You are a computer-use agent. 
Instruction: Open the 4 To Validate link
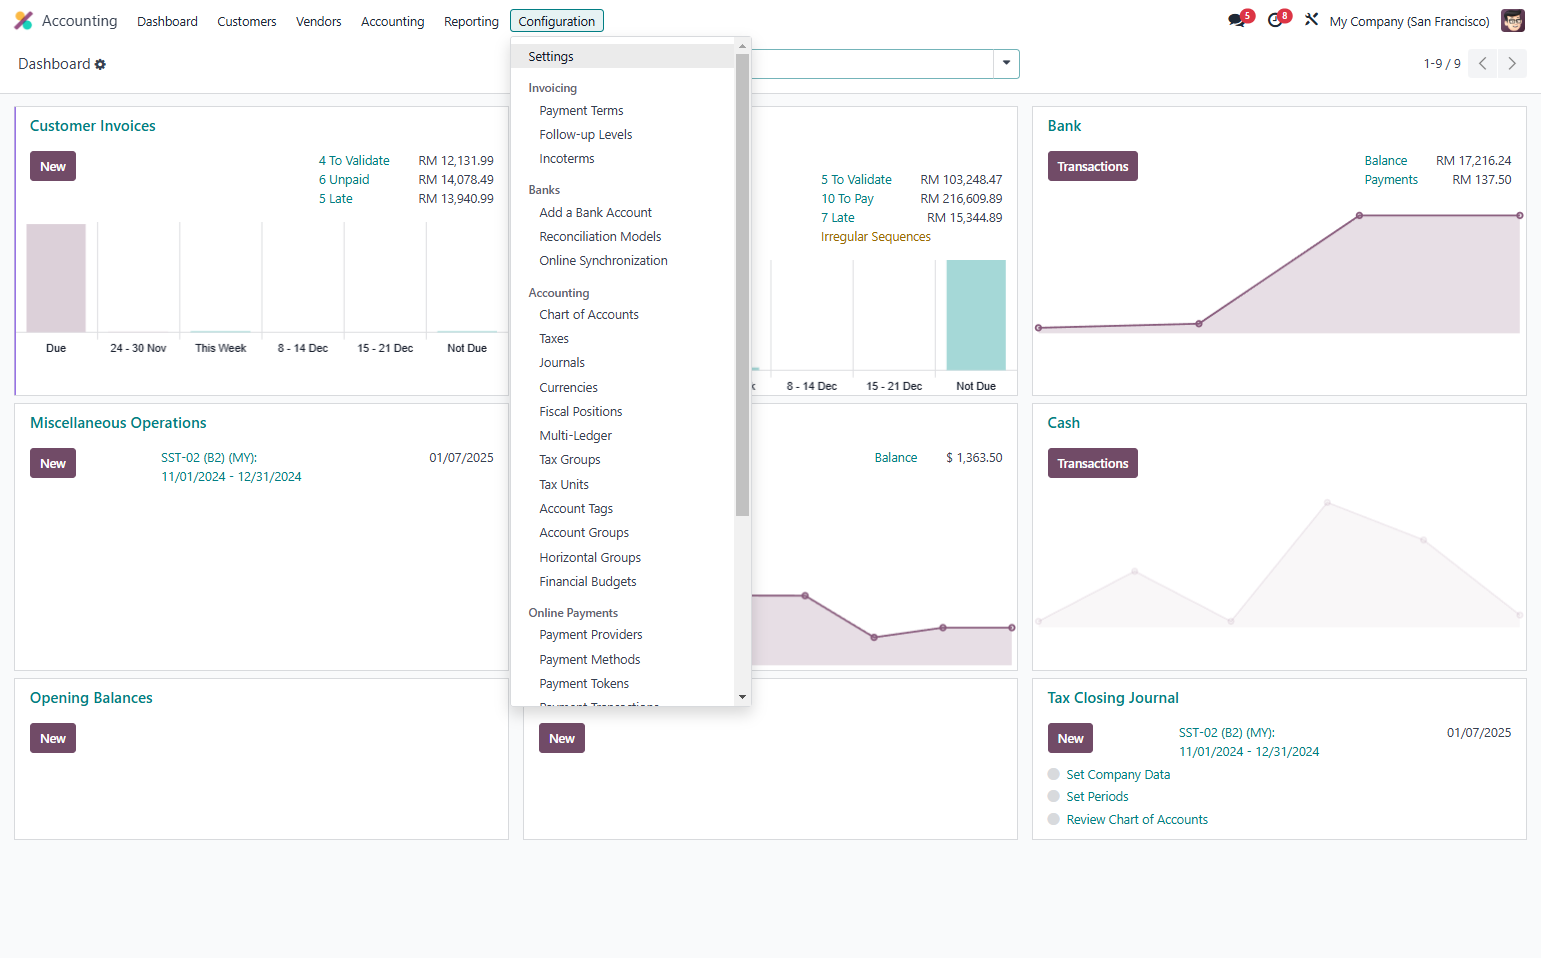tap(354, 161)
